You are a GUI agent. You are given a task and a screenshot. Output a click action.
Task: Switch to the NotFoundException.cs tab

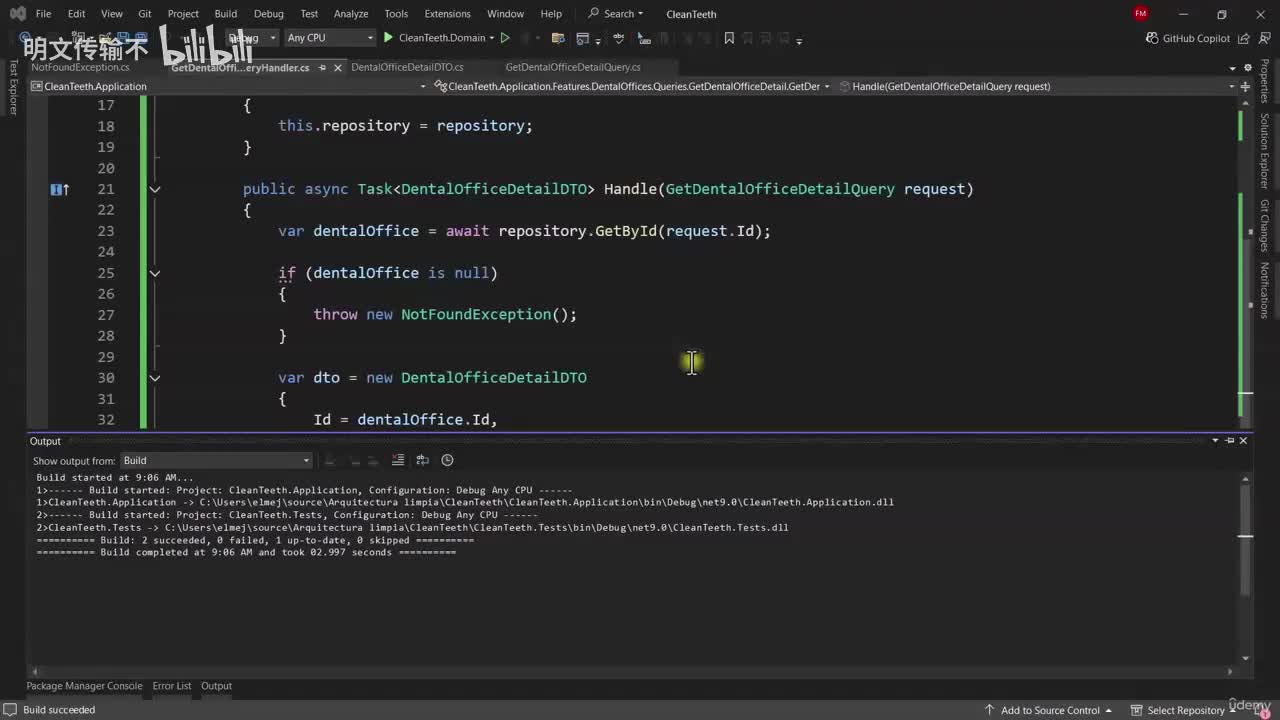[80, 67]
